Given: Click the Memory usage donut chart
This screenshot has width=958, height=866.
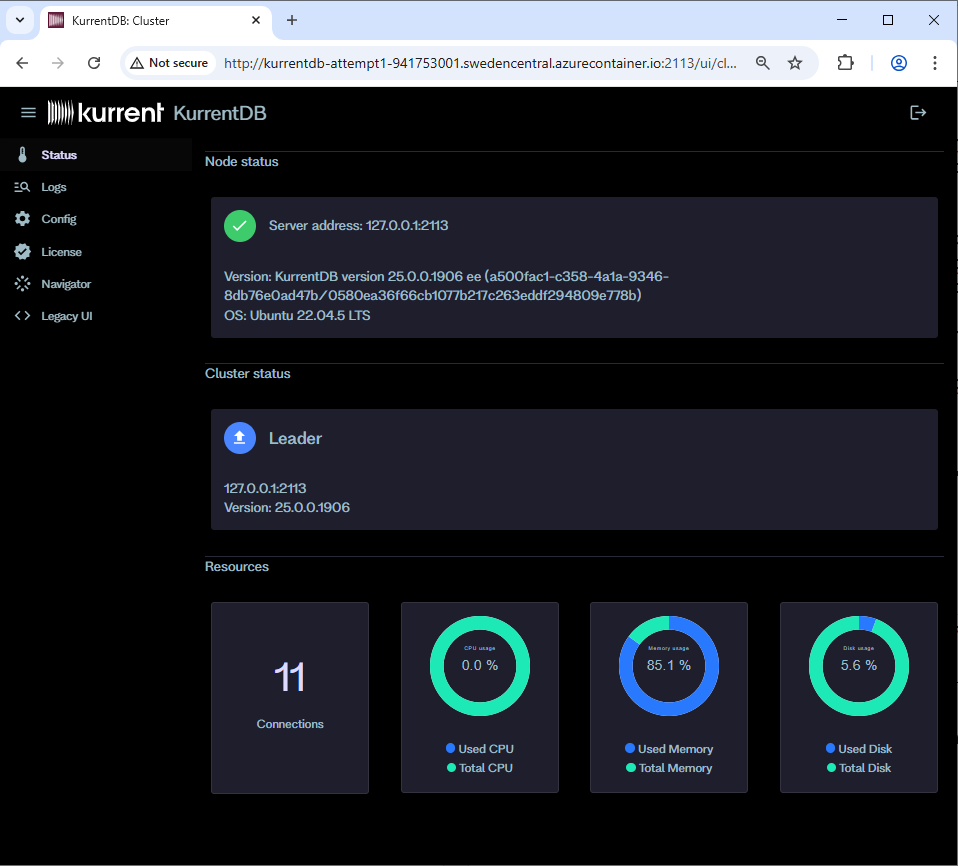Looking at the screenshot, I should point(669,666).
